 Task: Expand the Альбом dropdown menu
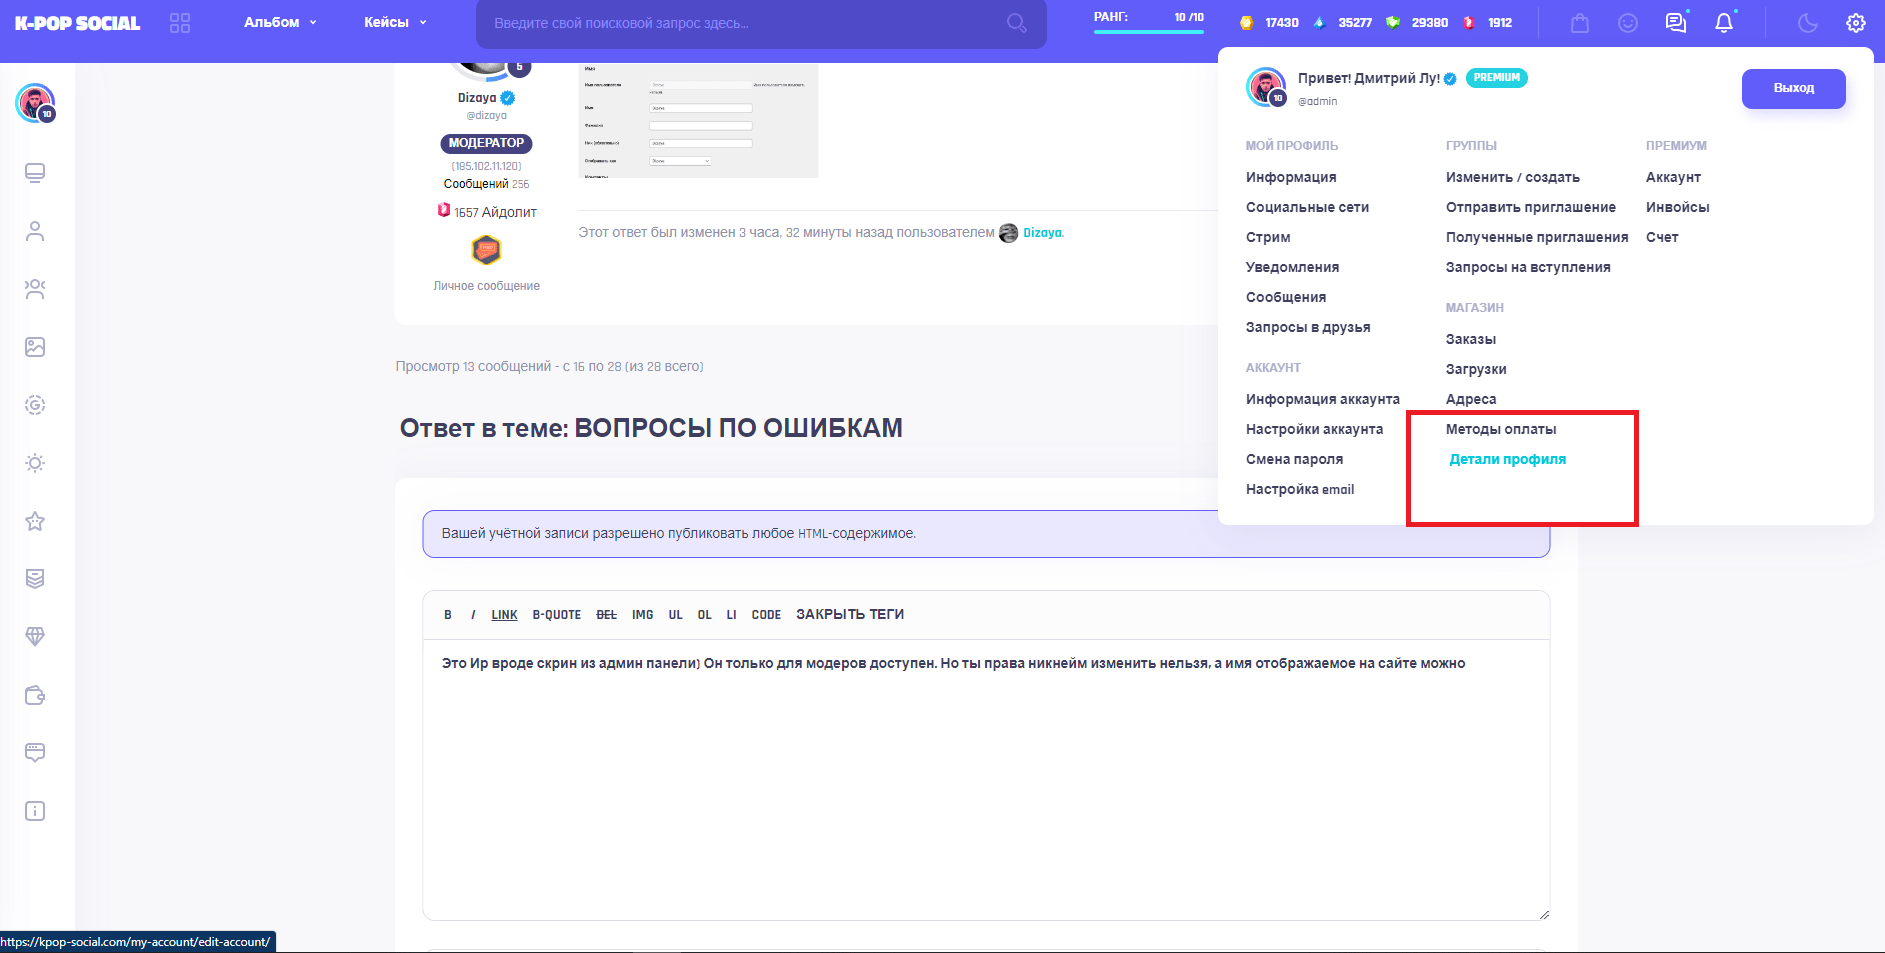(x=280, y=22)
